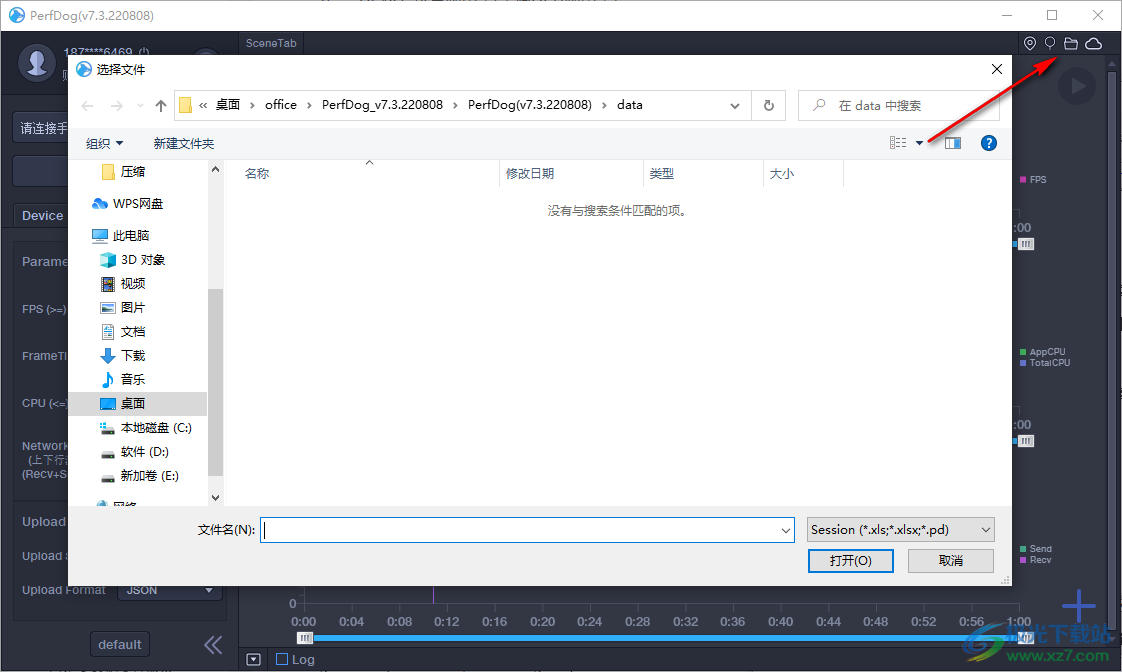Toggle the FPS legend item
The image size is (1122, 672).
(x=1033, y=180)
